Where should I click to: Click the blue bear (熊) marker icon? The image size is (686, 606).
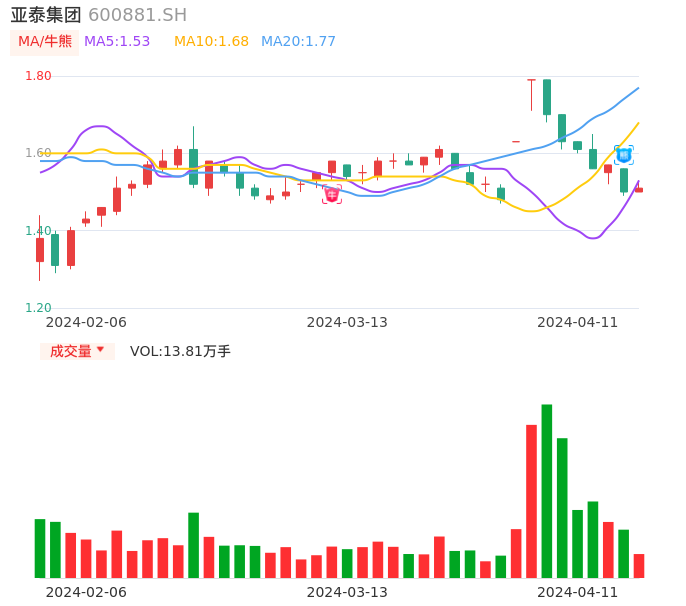click(x=623, y=154)
